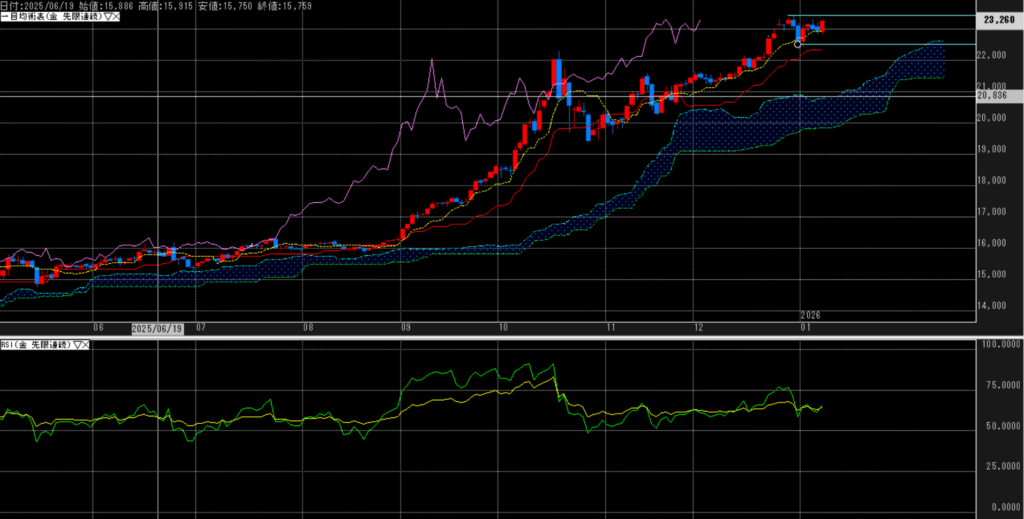Screen dimensions: 1024x519
Task: Click the RSI panel title label
Action: [34, 344]
